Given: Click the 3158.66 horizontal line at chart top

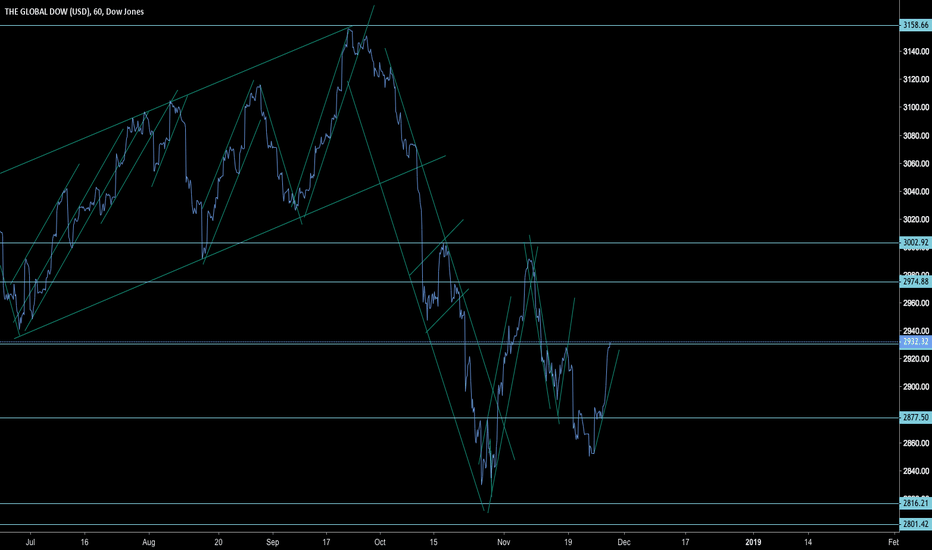Looking at the screenshot, I should [449, 26].
